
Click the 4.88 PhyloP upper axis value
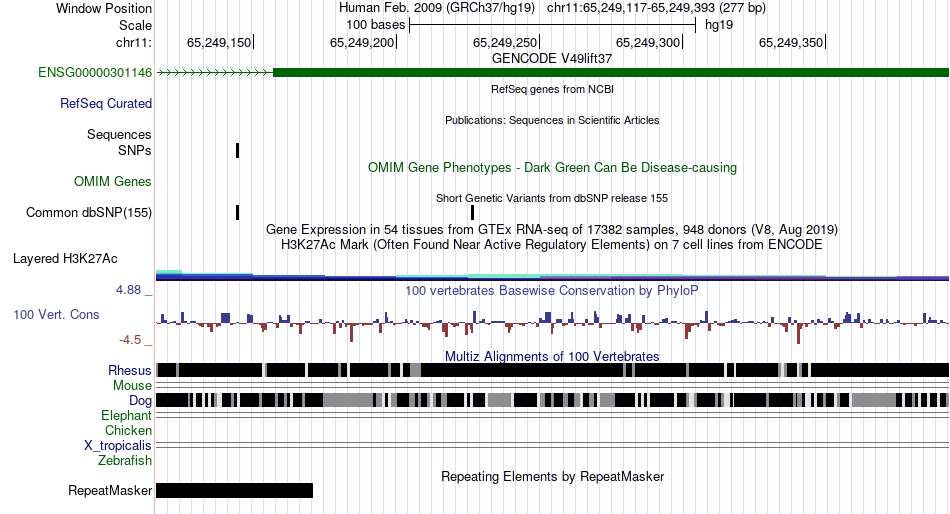(128, 290)
